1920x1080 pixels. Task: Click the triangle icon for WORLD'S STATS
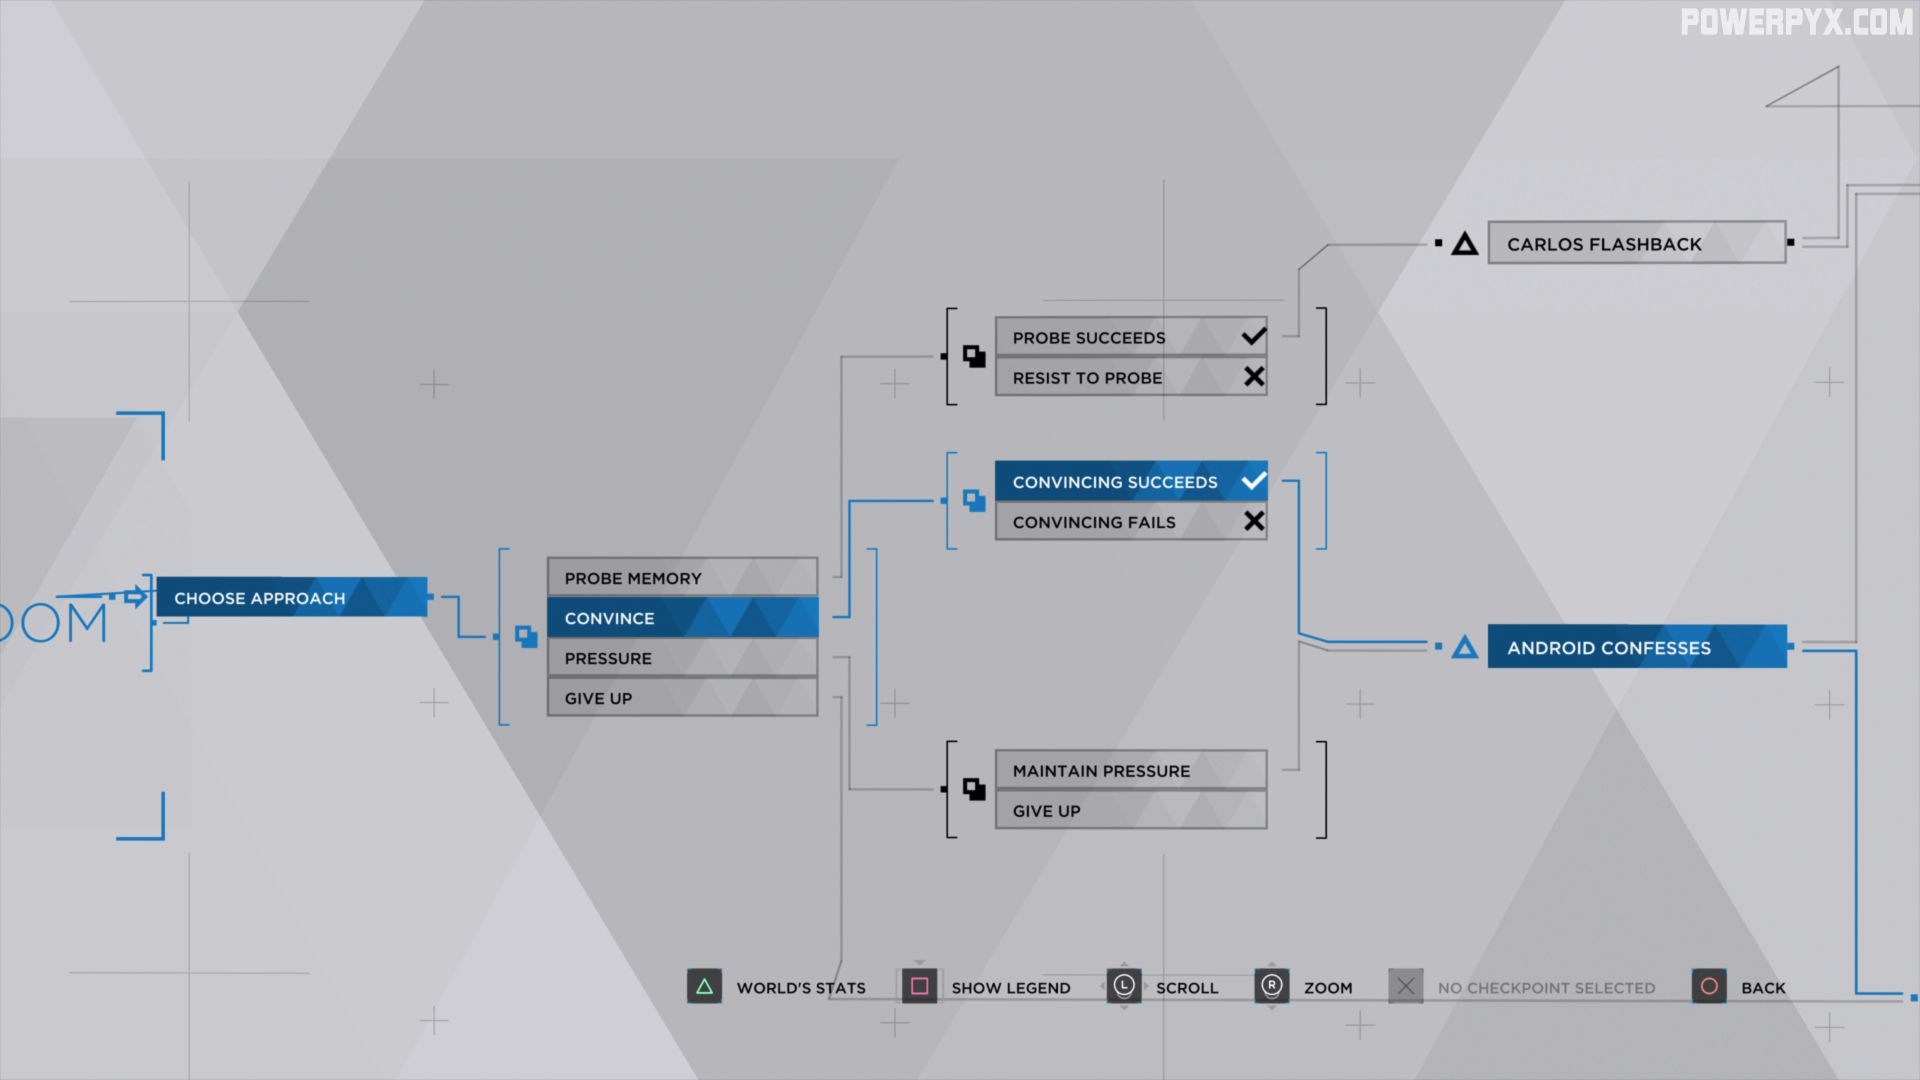point(707,986)
